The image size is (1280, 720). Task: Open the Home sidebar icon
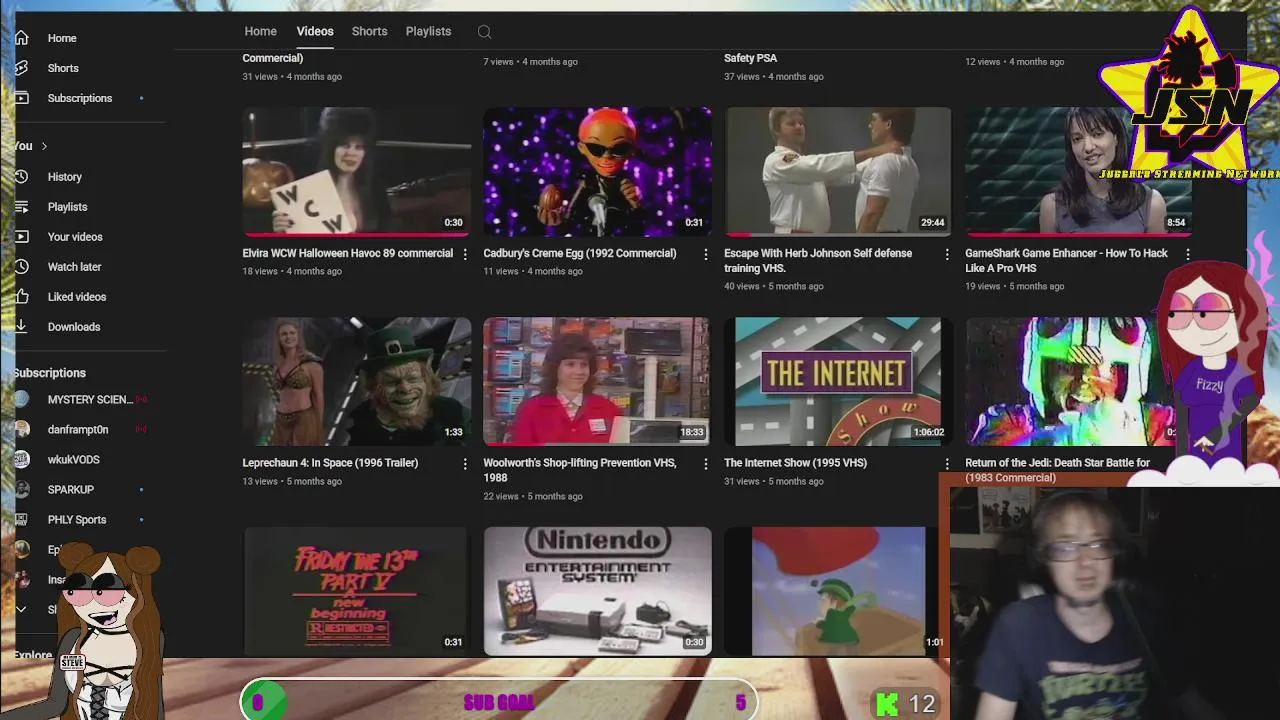pos(21,38)
